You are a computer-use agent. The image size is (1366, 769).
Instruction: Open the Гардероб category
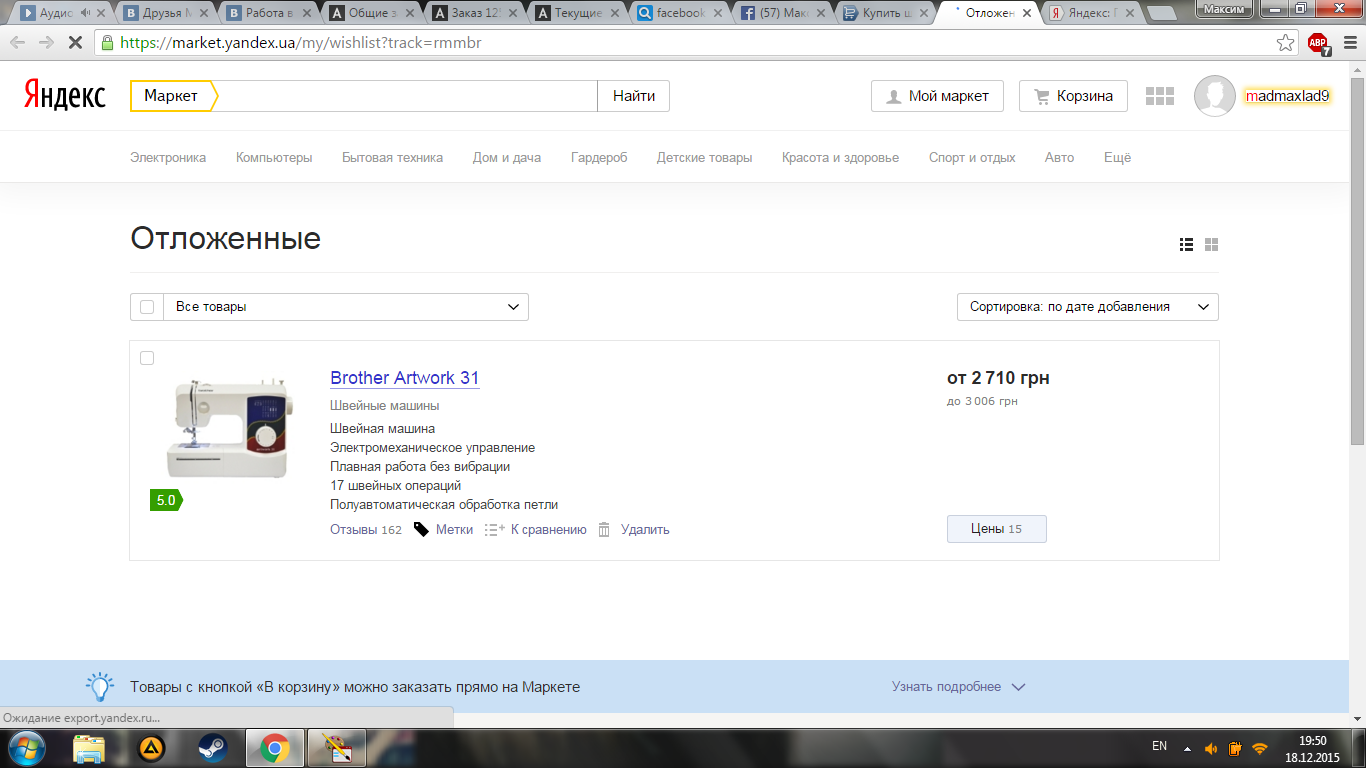(x=599, y=158)
